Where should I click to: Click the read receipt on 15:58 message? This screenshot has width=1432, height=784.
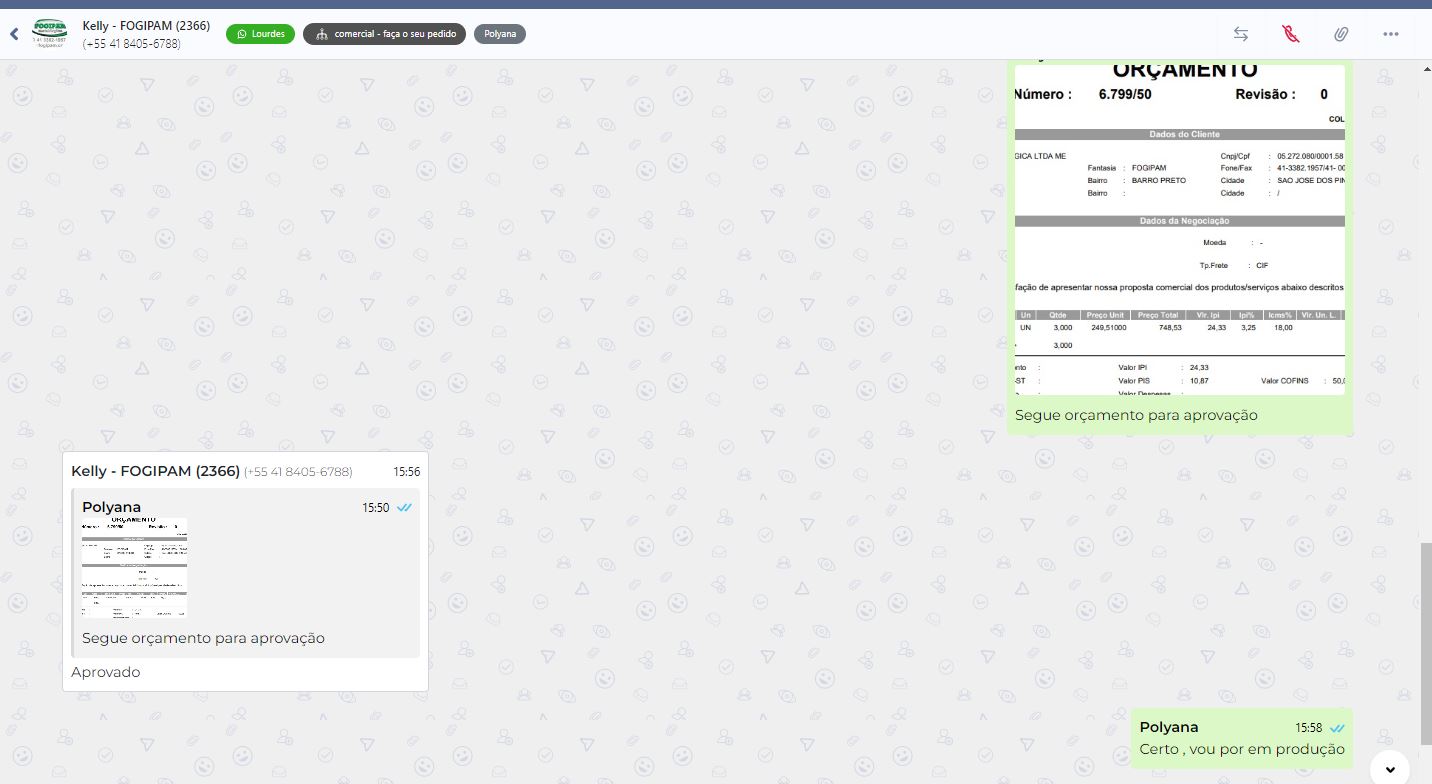tap(1336, 728)
